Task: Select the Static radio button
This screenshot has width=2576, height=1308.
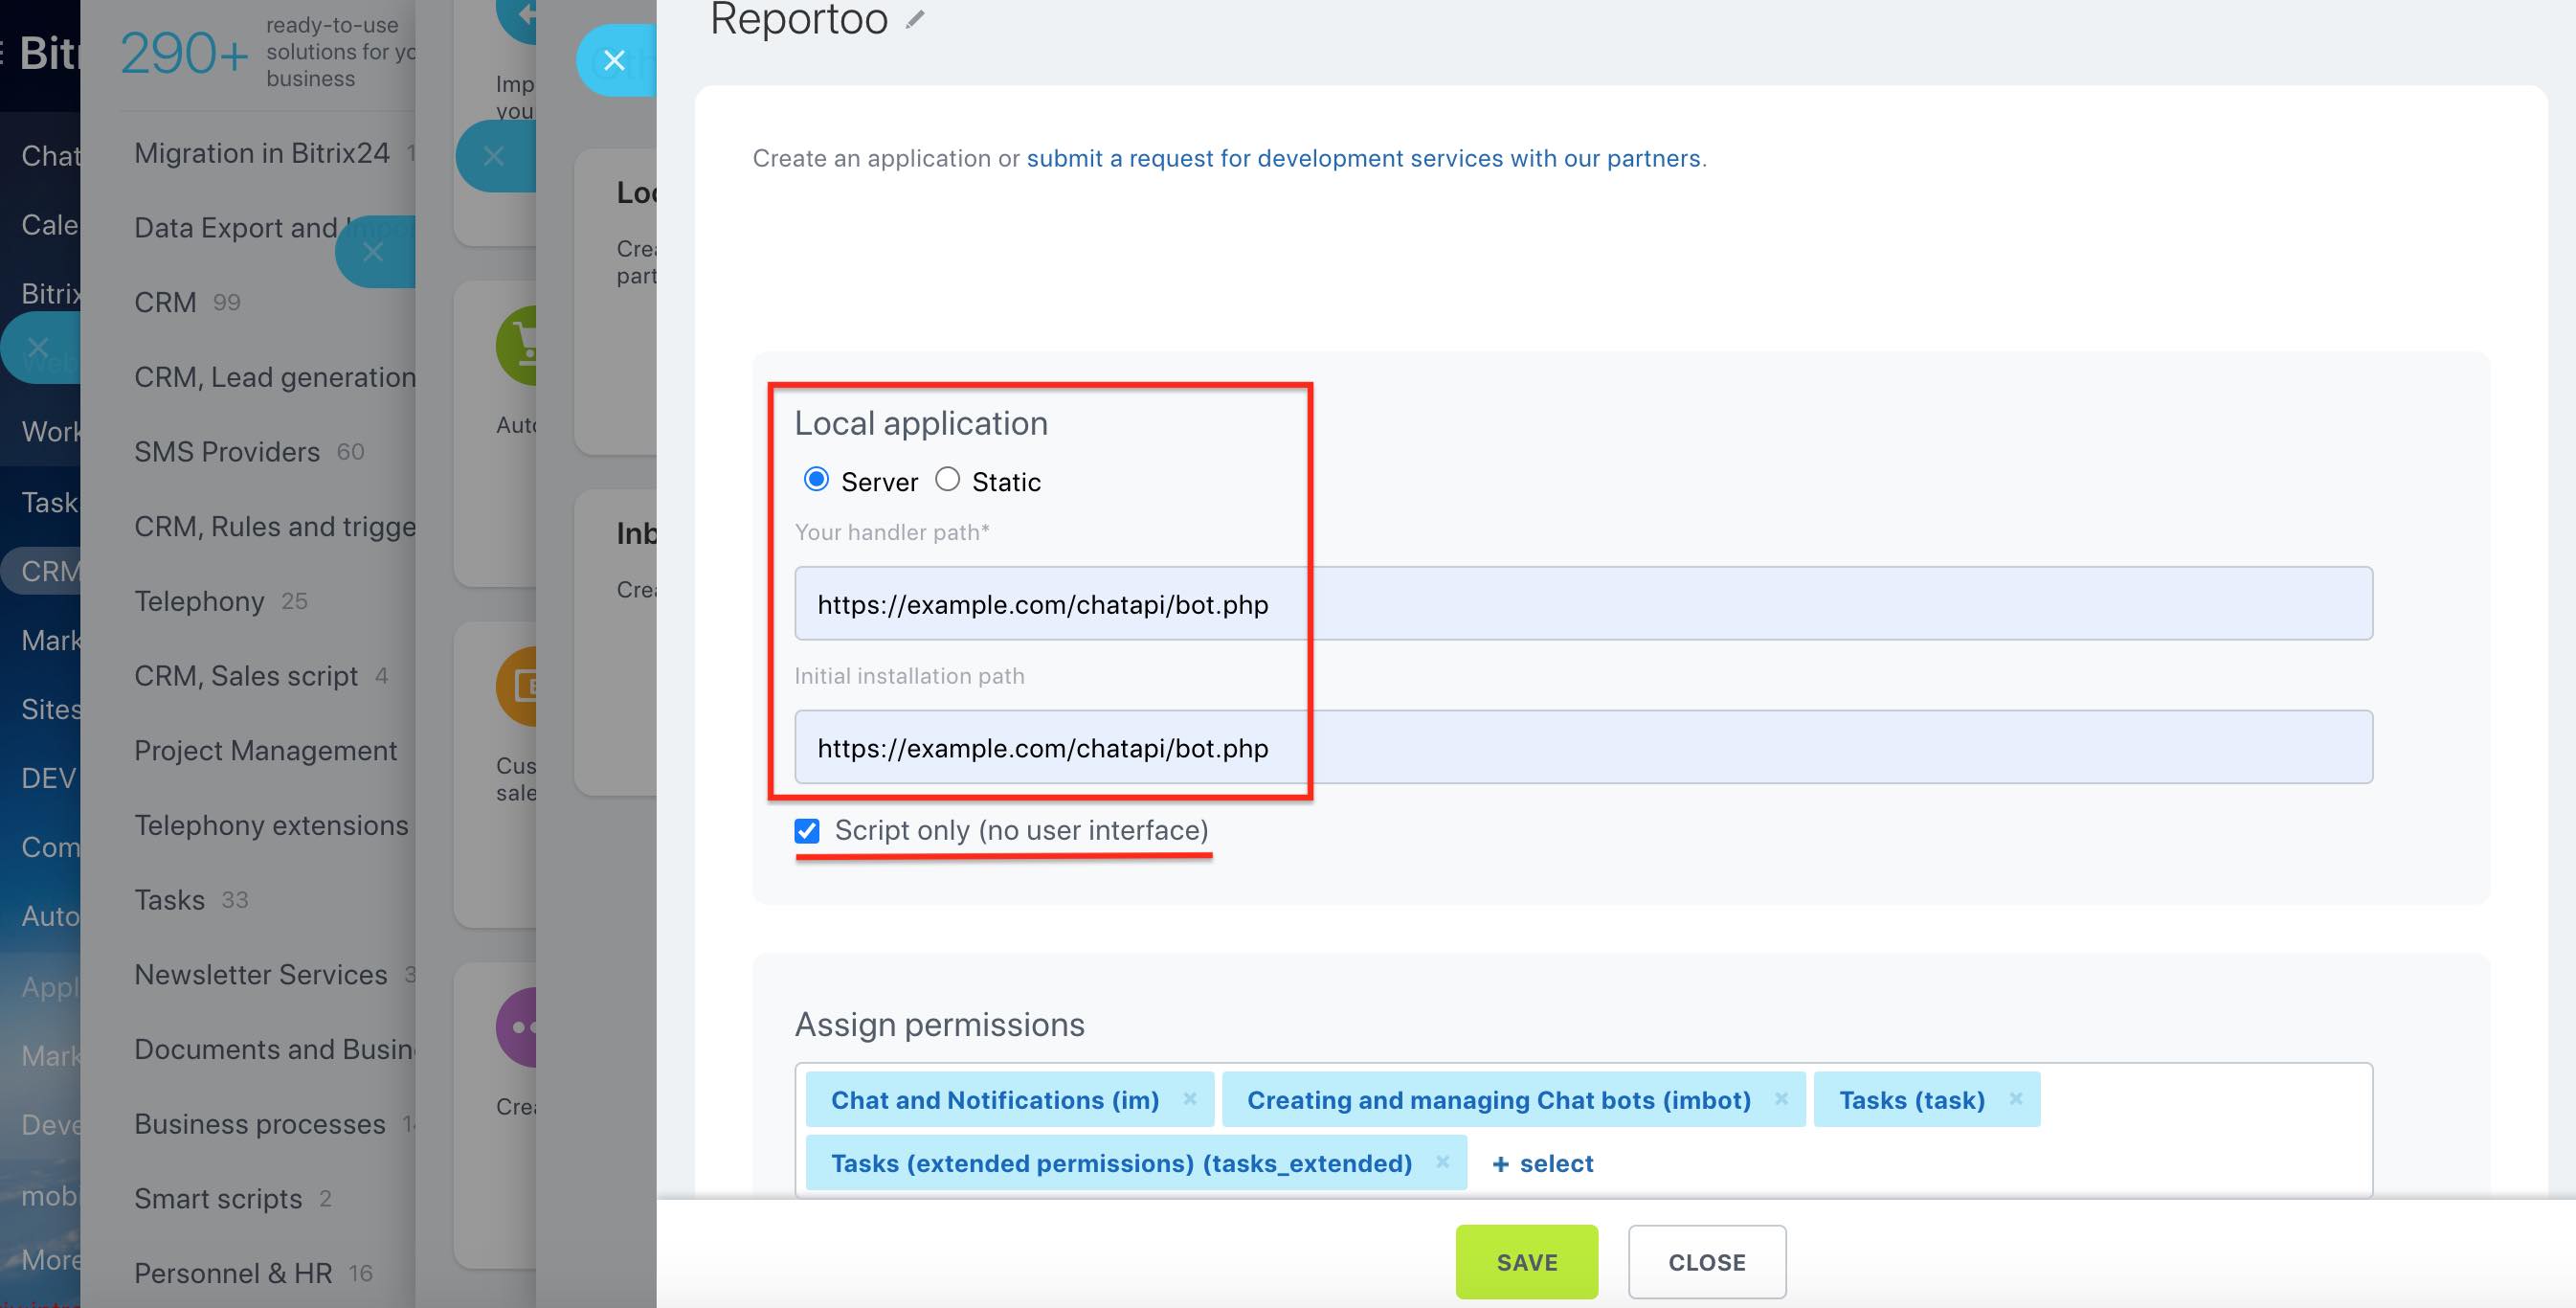Action: (x=948, y=479)
